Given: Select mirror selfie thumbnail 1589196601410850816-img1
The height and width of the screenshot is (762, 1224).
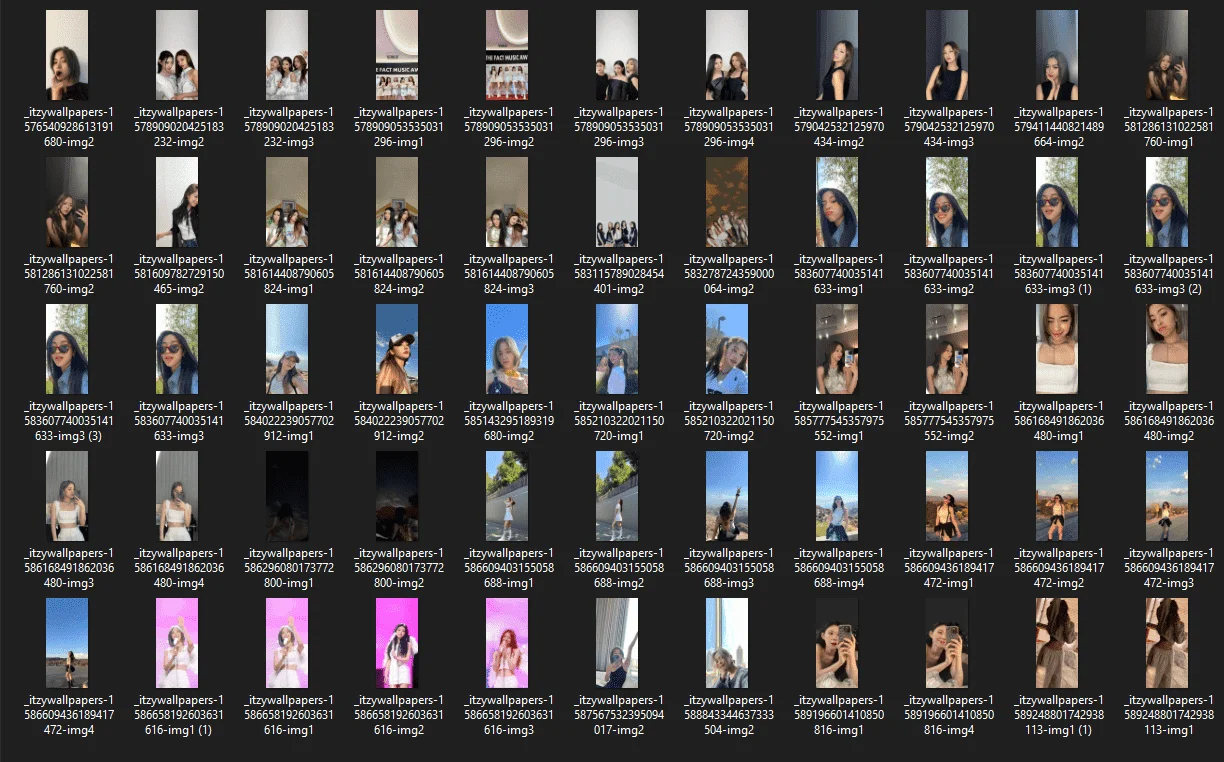Looking at the screenshot, I should click(837, 644).
